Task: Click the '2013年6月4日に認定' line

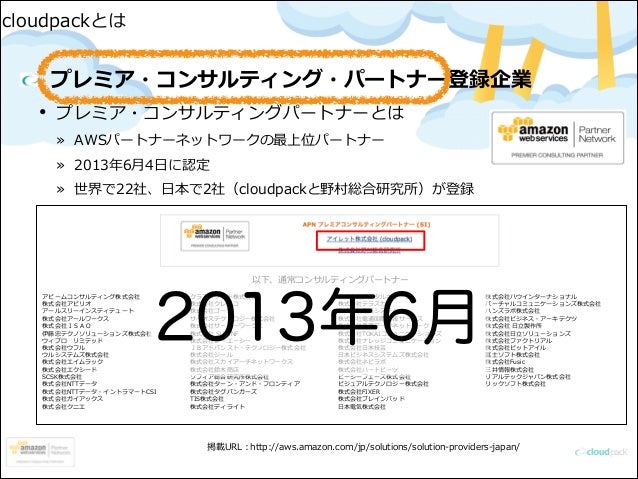Action: (x=142, y=165)
